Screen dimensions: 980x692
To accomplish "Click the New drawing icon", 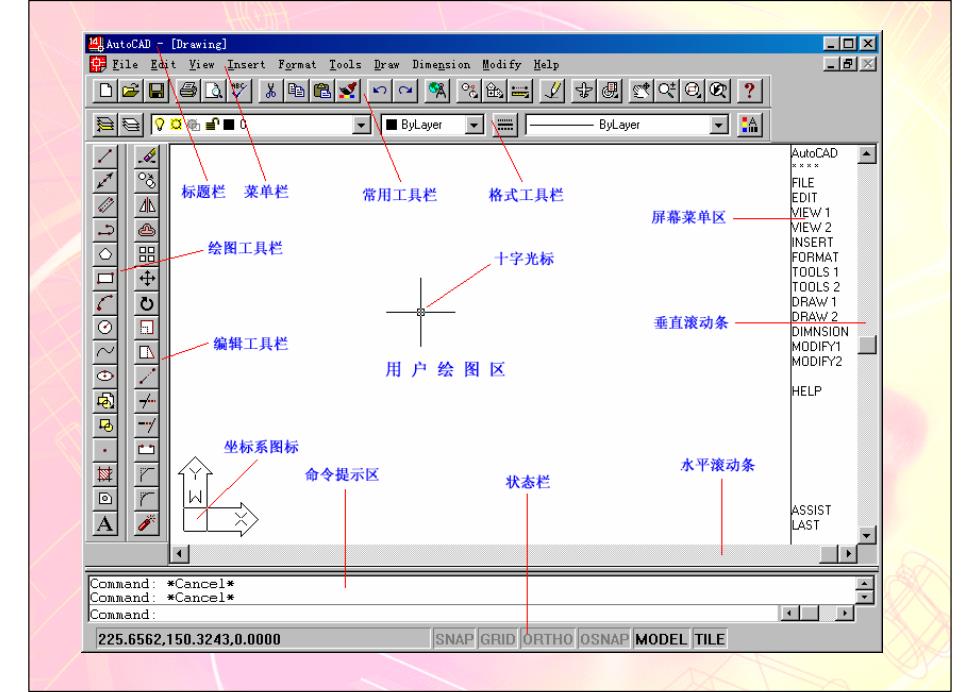I will pos(106,91).
